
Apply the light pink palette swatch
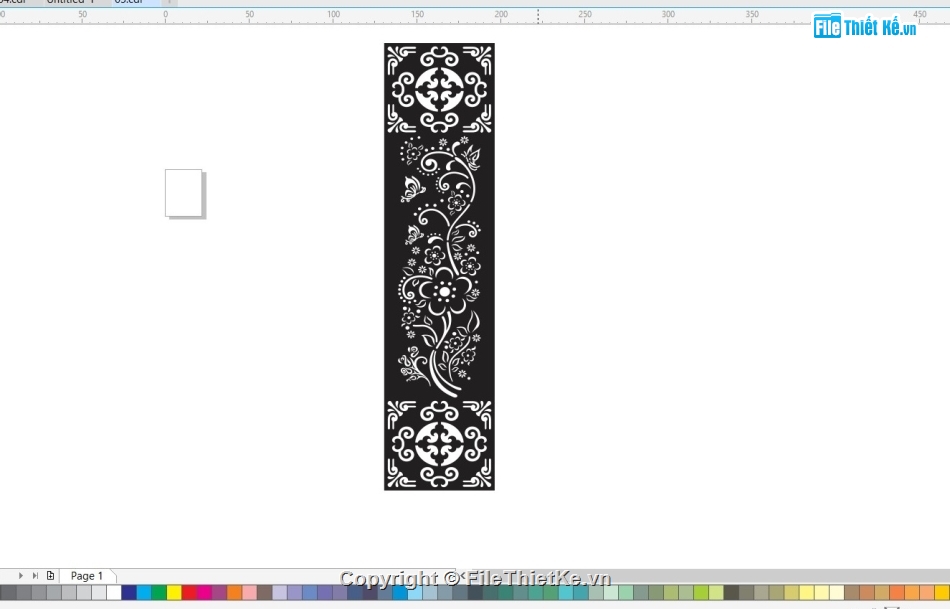250,592
